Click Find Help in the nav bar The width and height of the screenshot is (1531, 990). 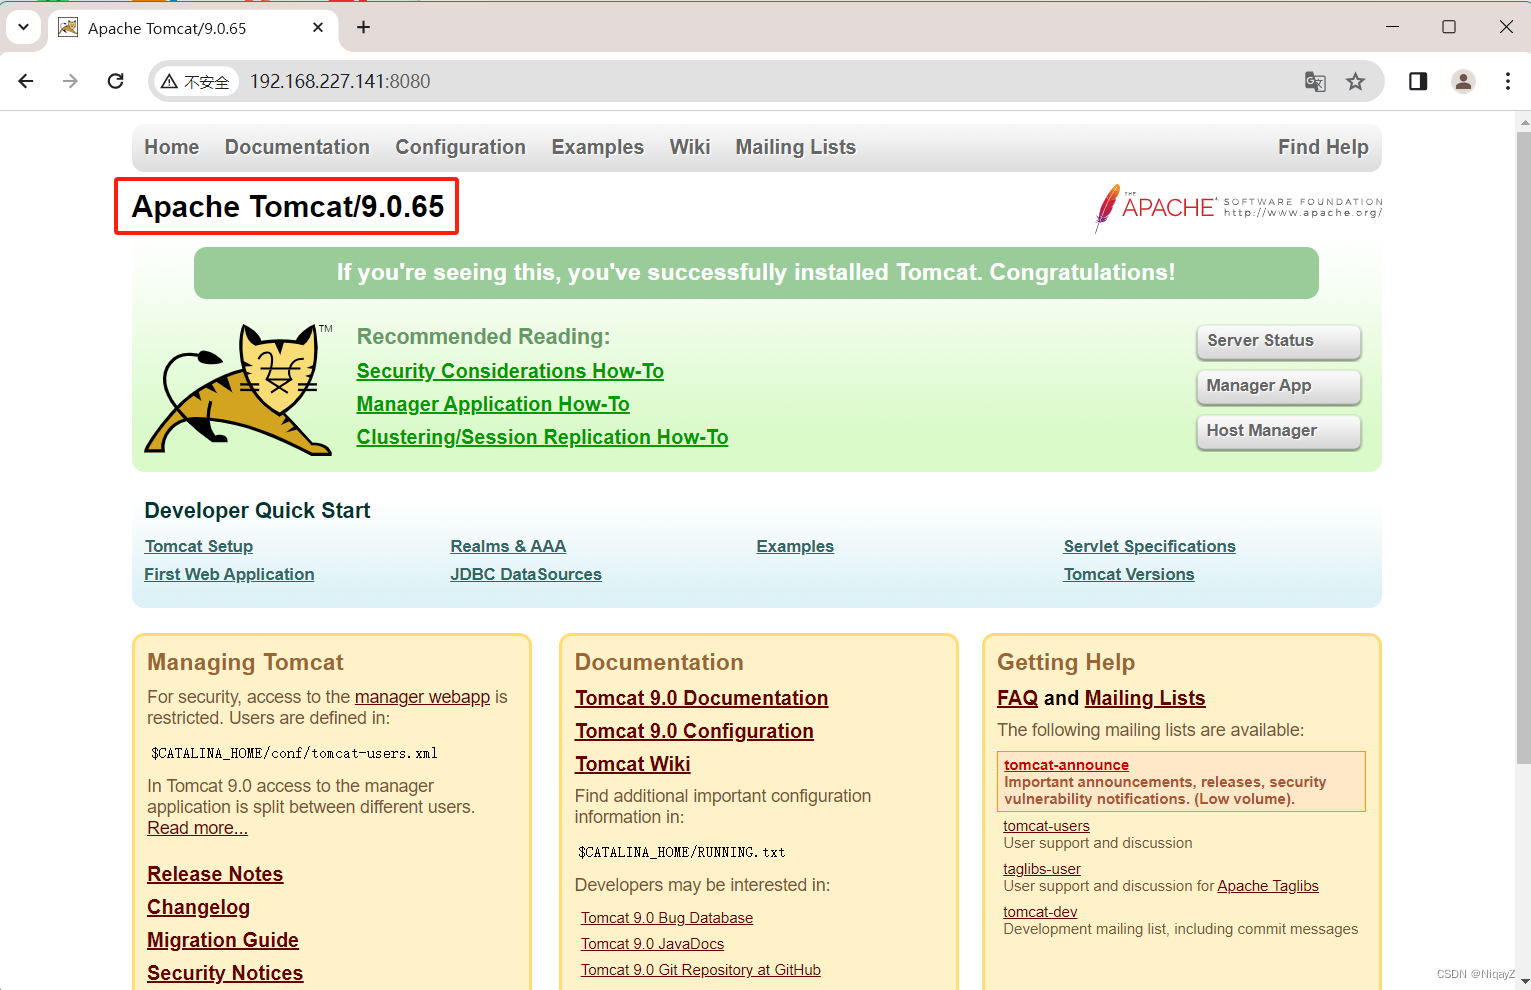click(1323, 147)
